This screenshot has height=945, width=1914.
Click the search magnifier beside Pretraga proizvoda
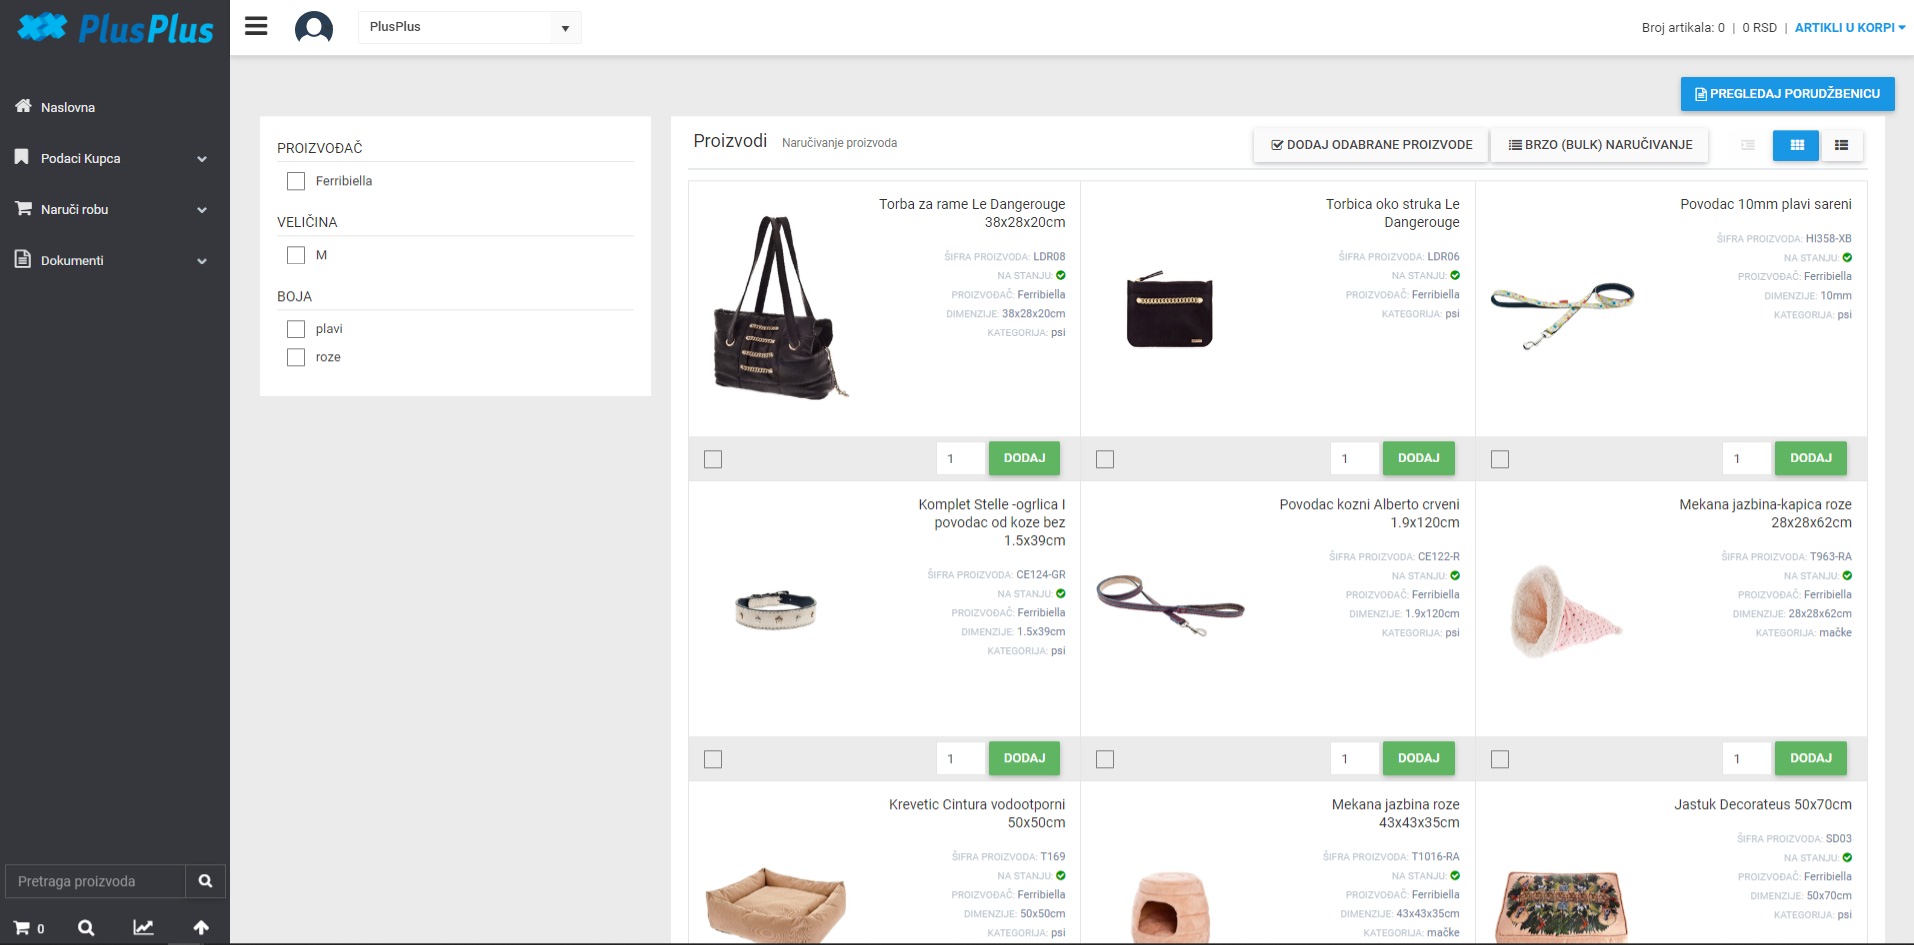point(205,881)
